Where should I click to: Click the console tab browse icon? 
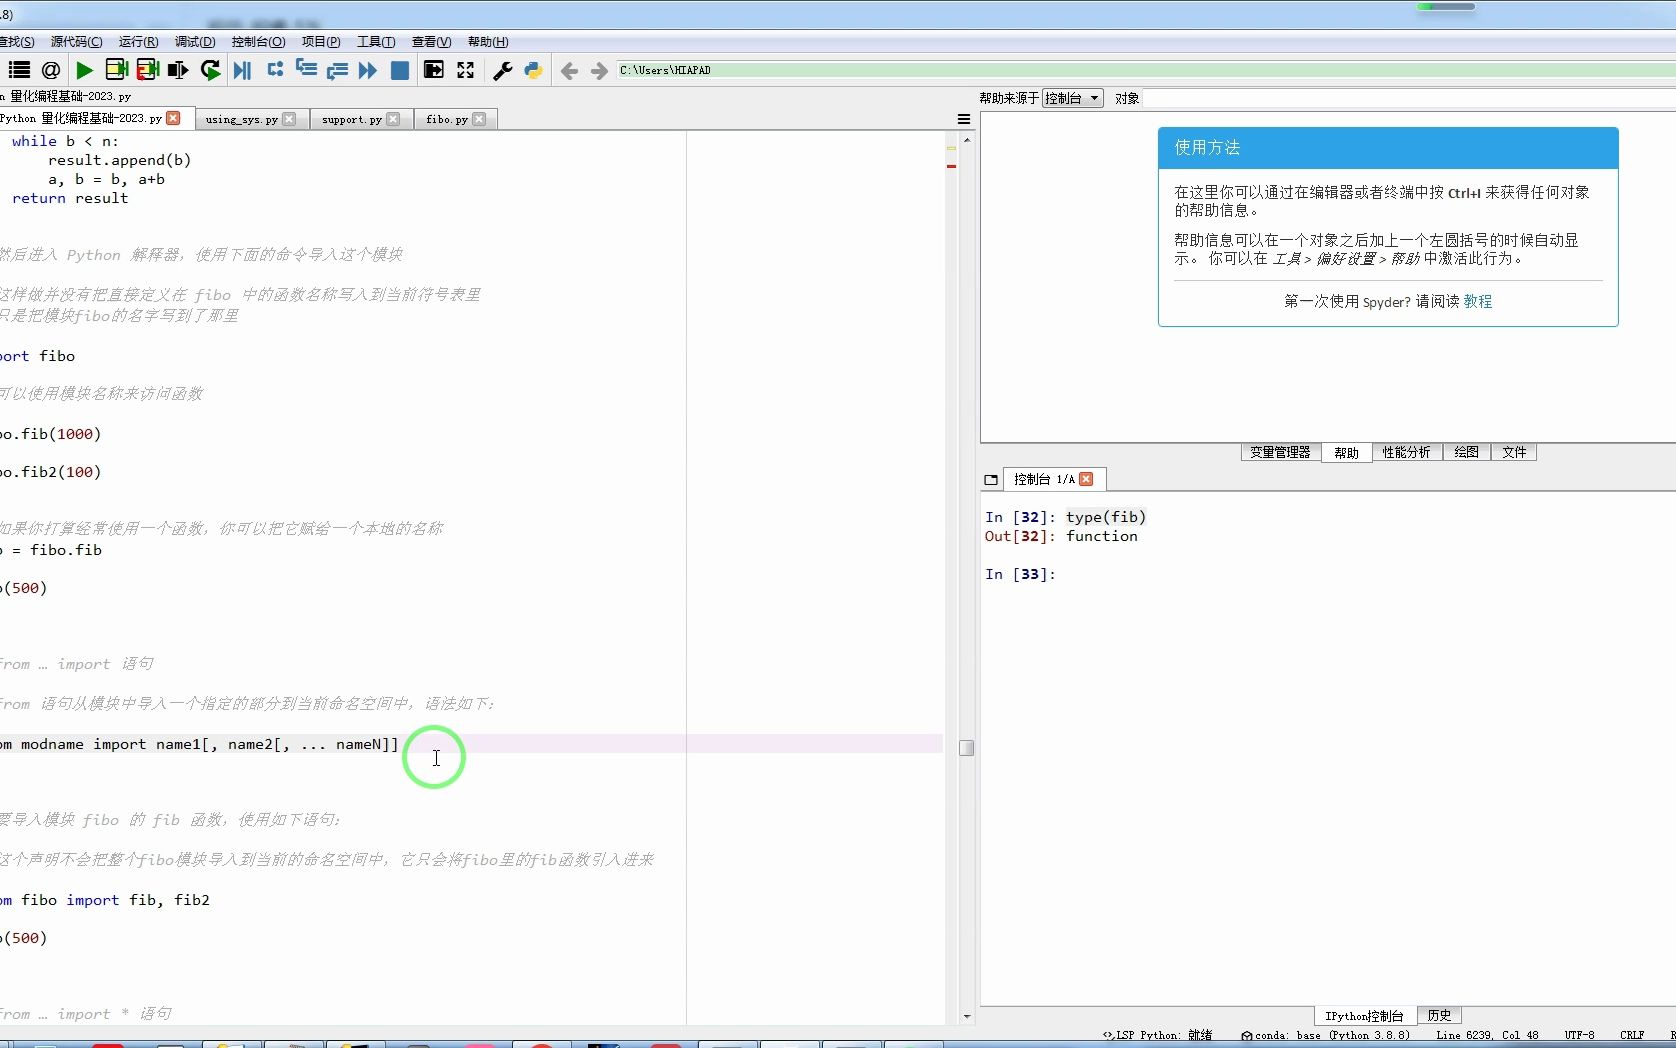point(991,480)
